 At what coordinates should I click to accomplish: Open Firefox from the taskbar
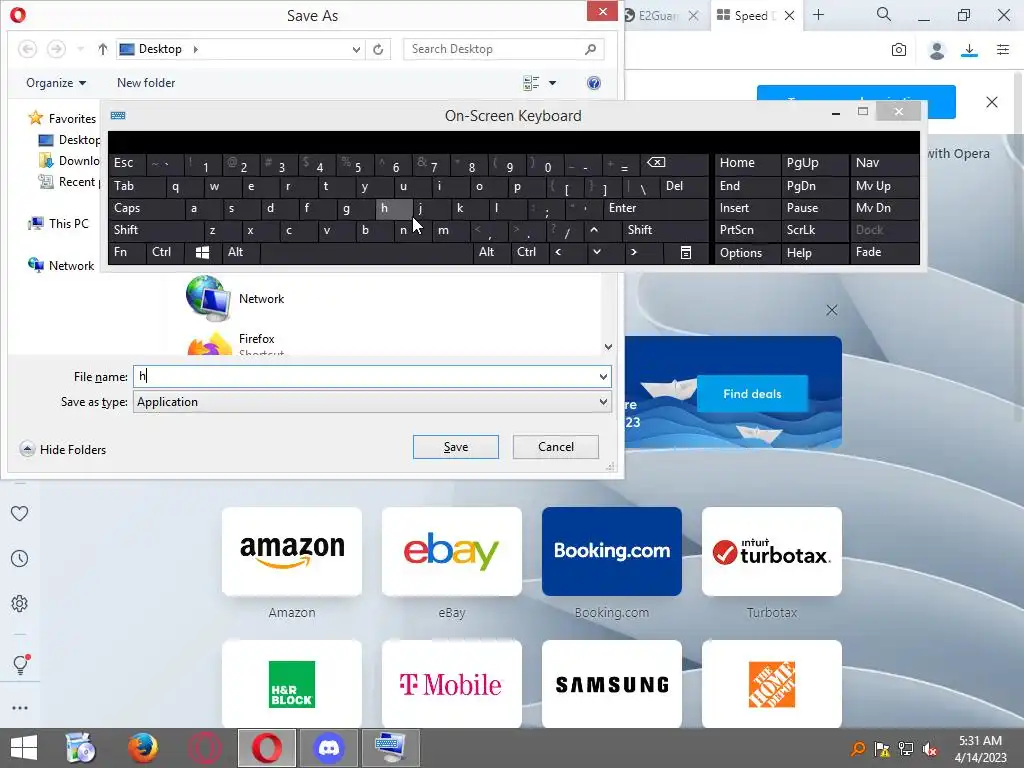point(142,748)
